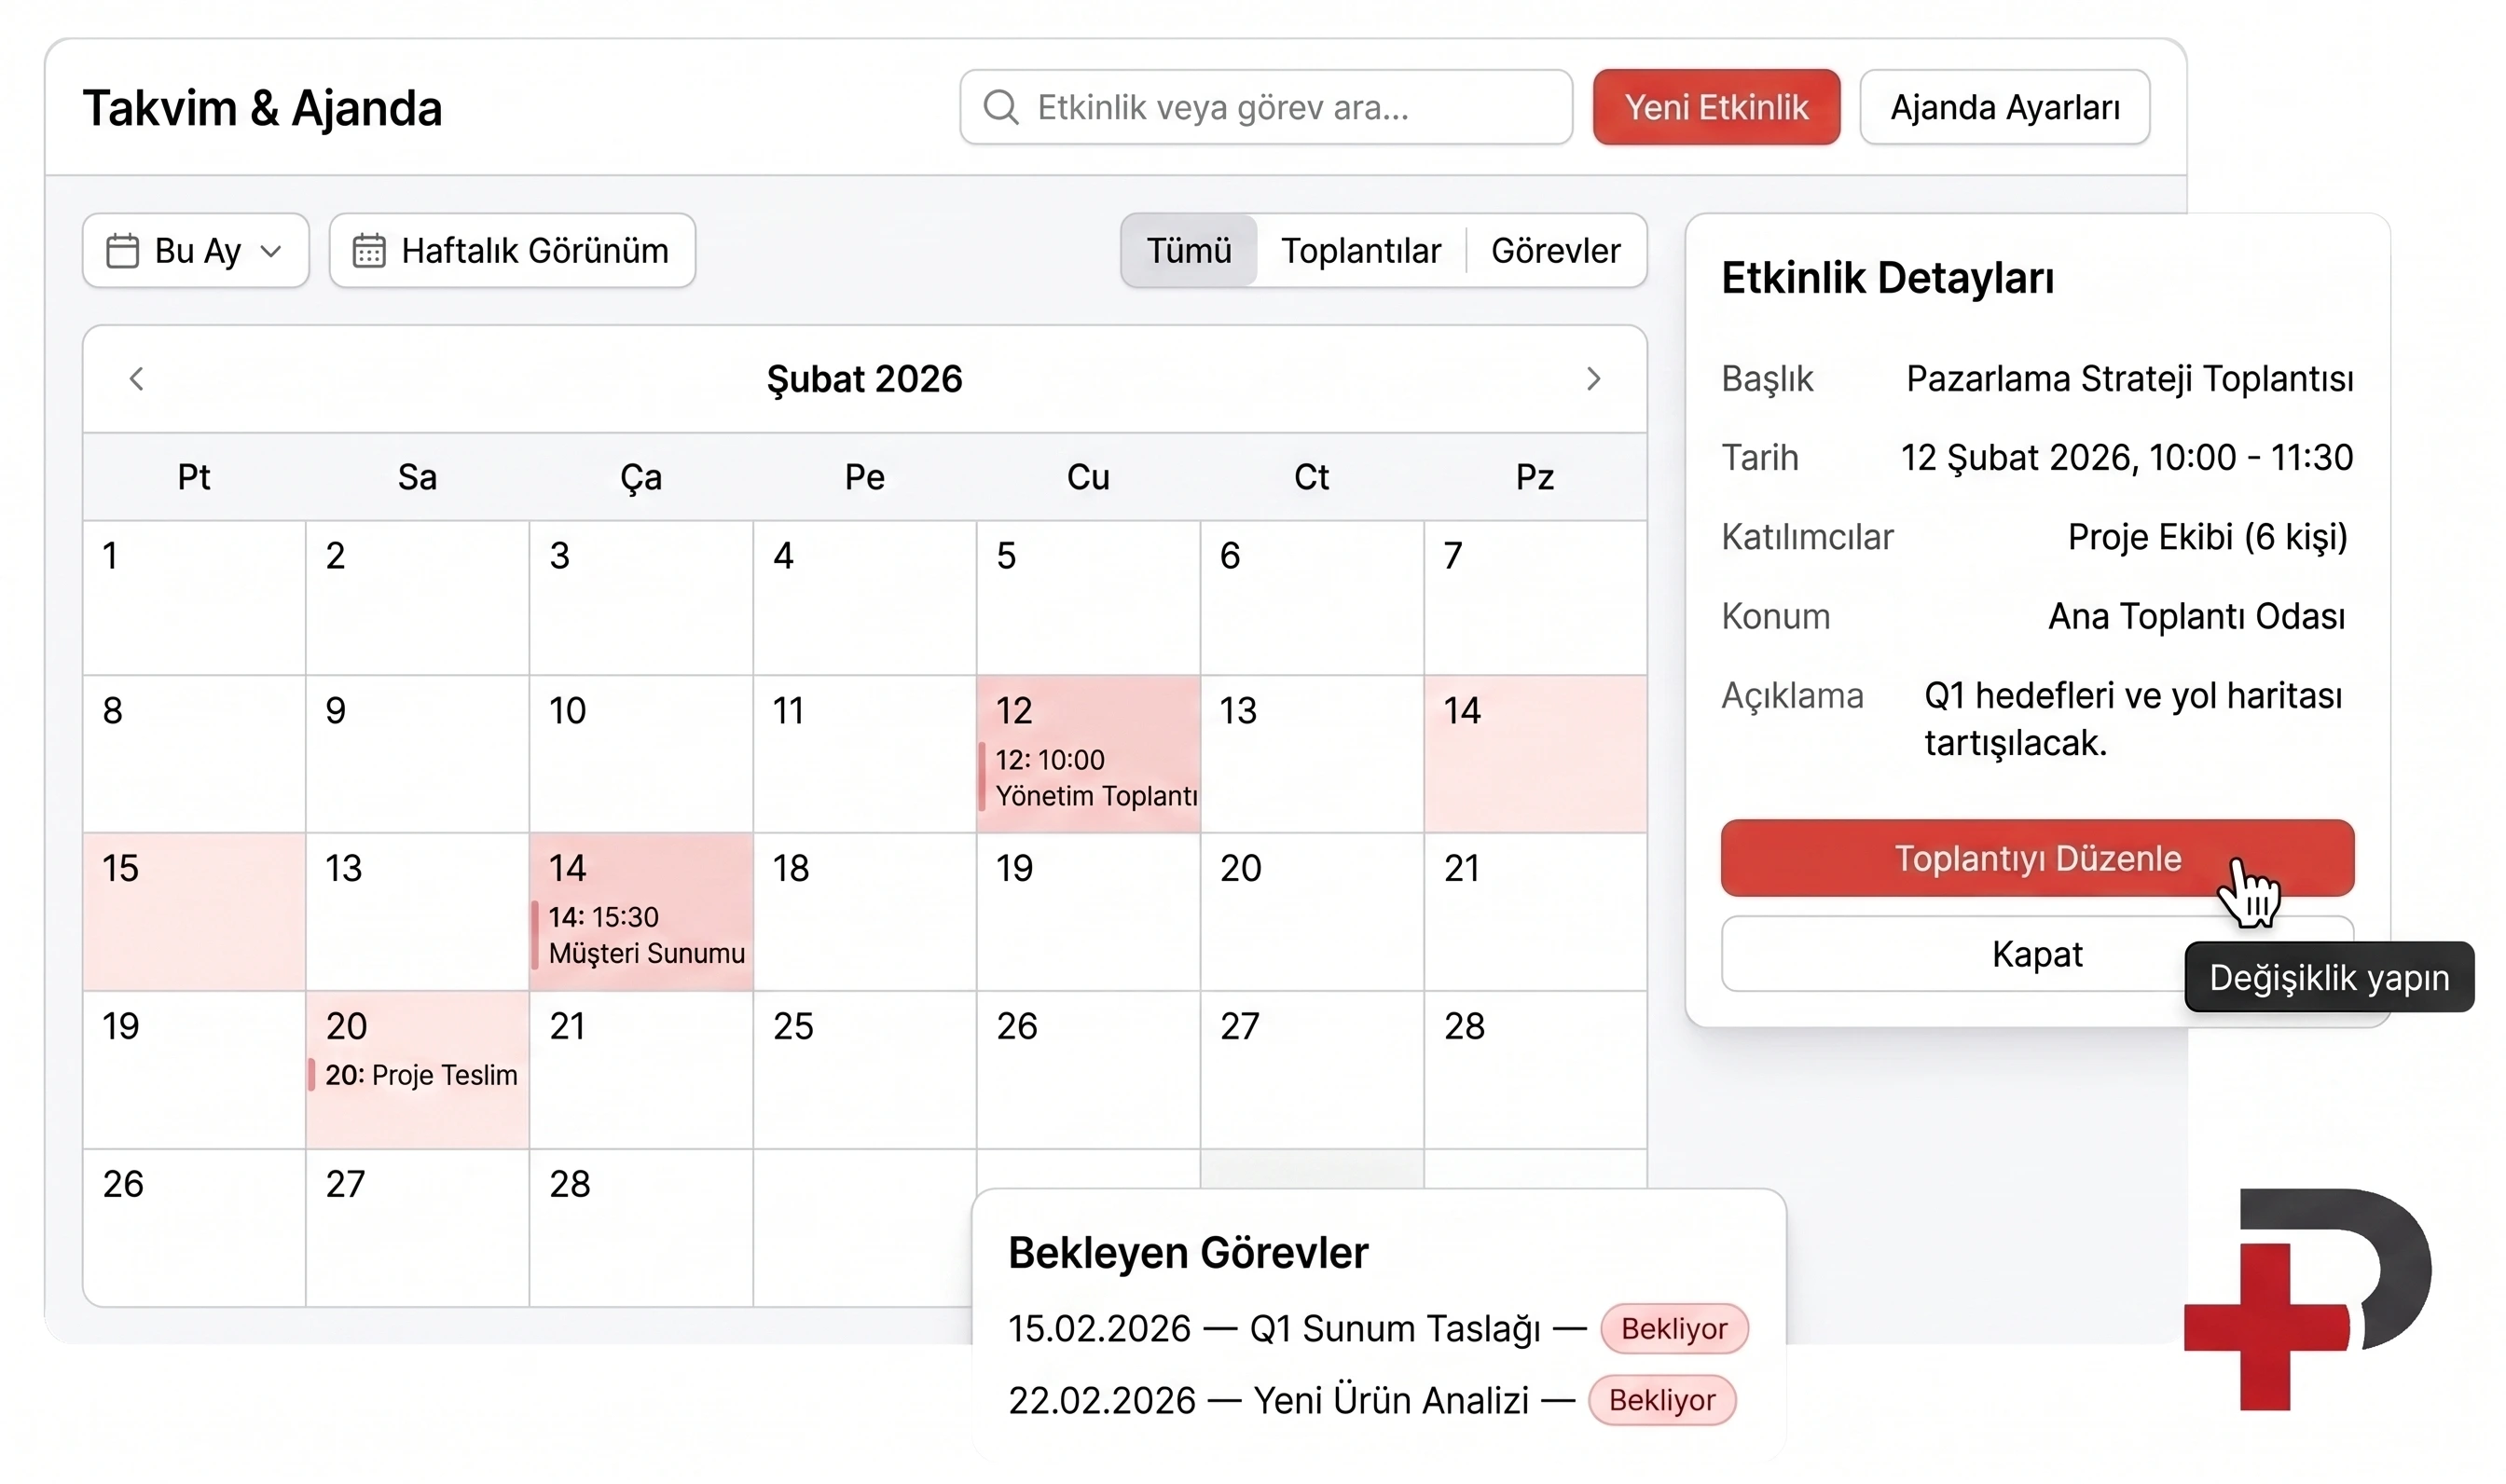
Task: Open the Proje Teslim event
Action: coord(418,1075)
